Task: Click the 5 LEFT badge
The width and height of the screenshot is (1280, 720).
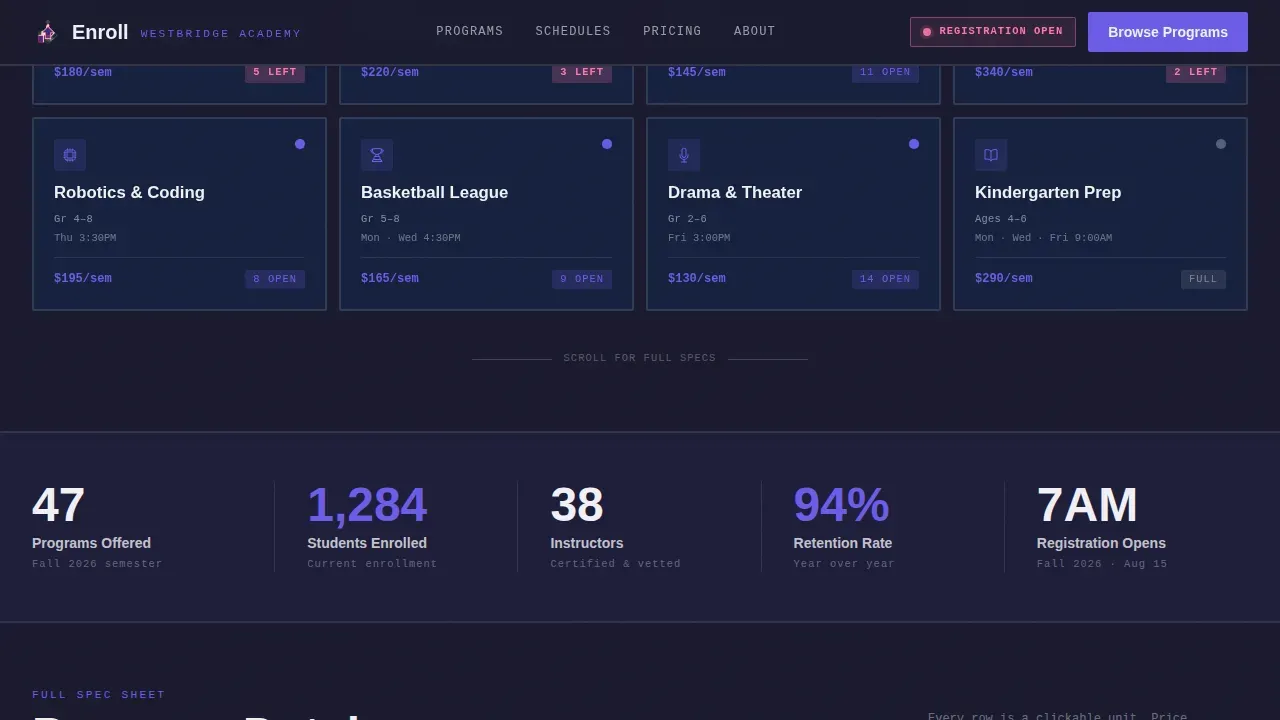Action: pyautogui.click(x=275, y=72)
